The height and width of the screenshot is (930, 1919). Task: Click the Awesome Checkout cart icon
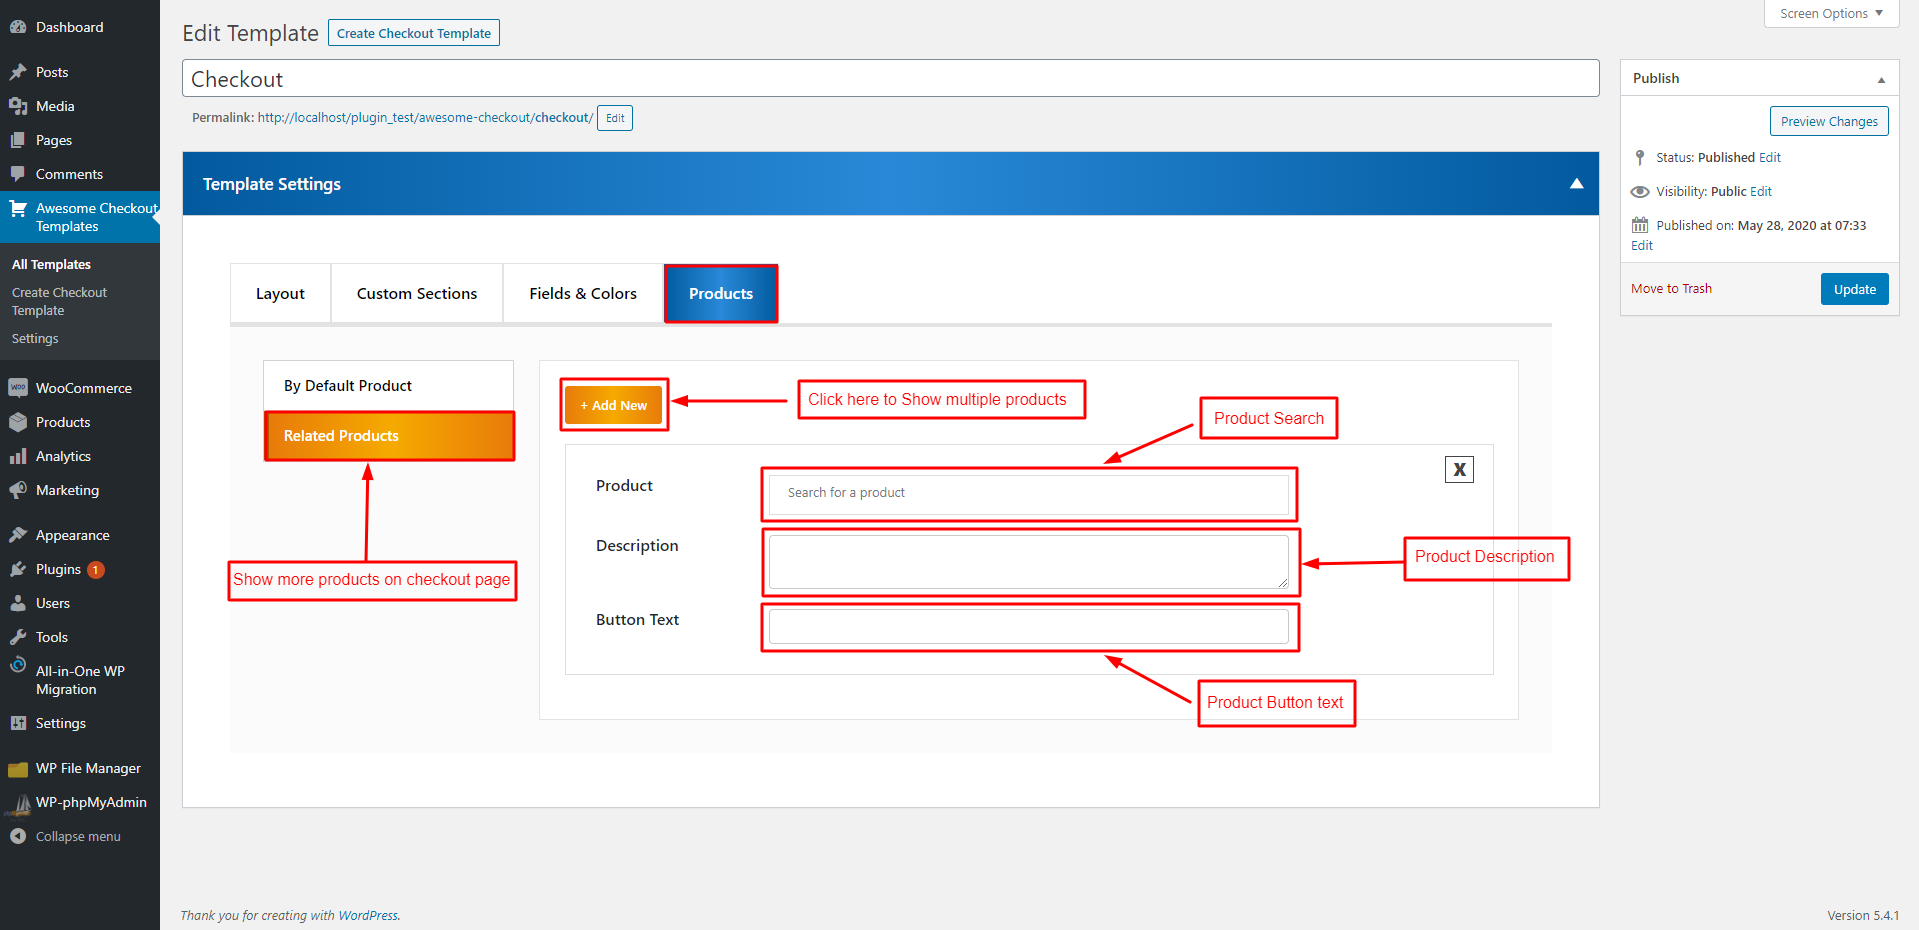point(18,209)
